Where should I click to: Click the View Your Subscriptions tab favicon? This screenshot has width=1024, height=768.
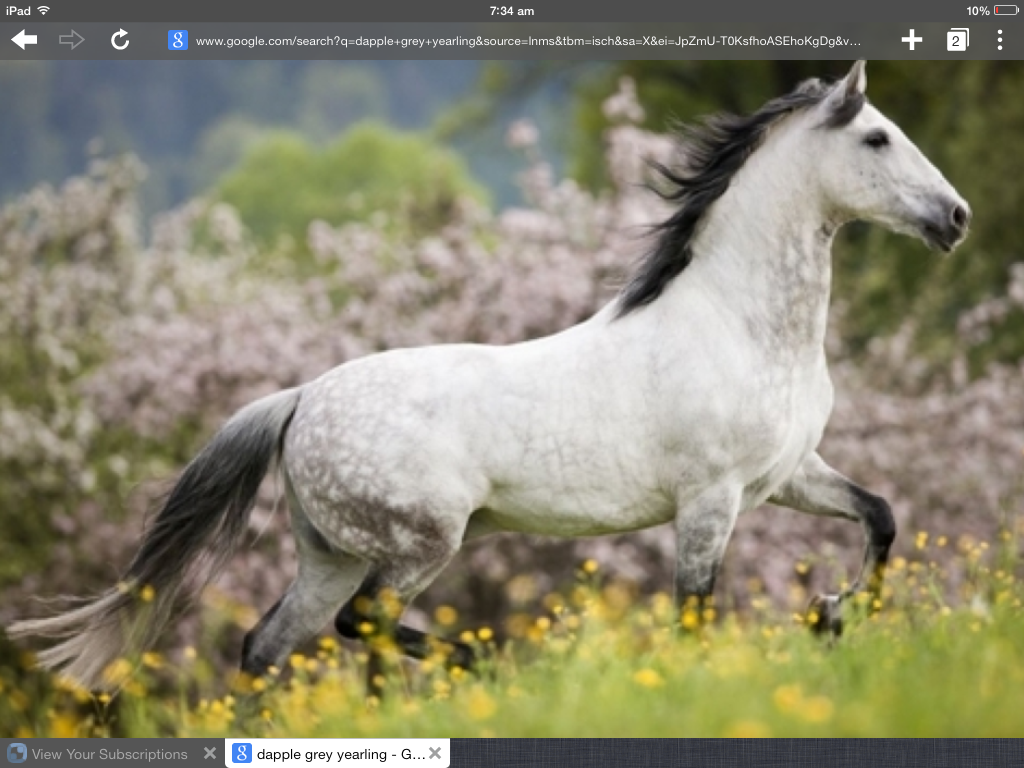pyautogui.click(x=17, y=754)
